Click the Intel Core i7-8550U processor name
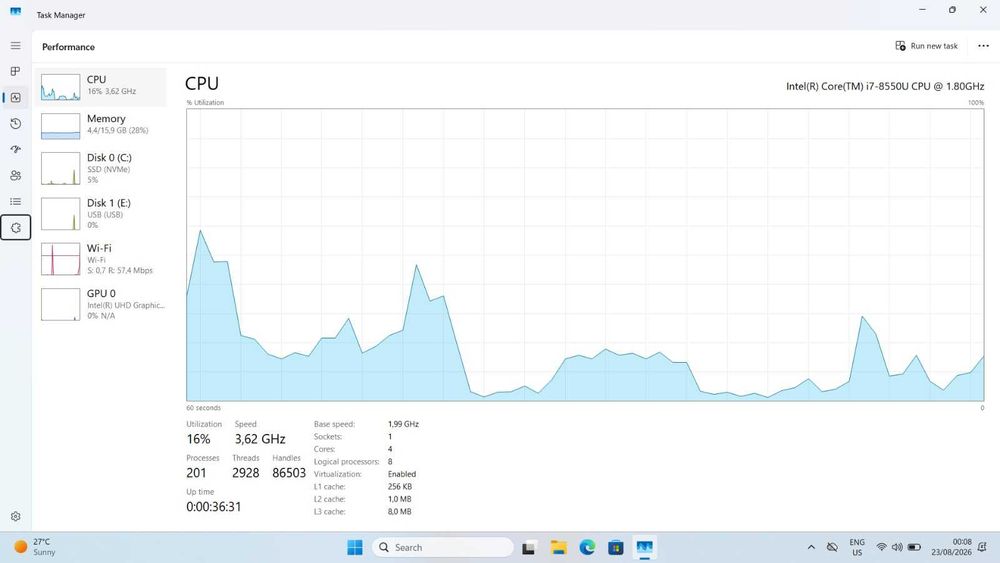The height and width of the screenshot is (563, 1000). [x=885, y=86]
